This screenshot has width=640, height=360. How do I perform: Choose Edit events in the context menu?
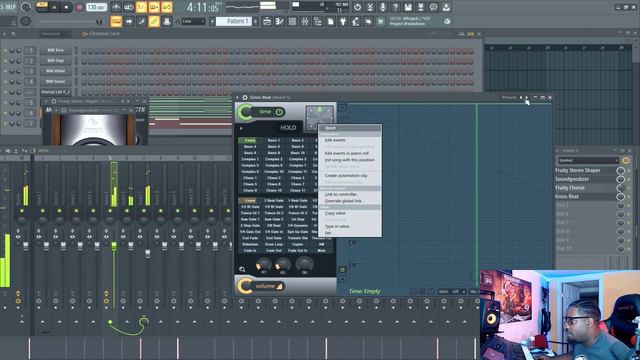coord(350,140)
